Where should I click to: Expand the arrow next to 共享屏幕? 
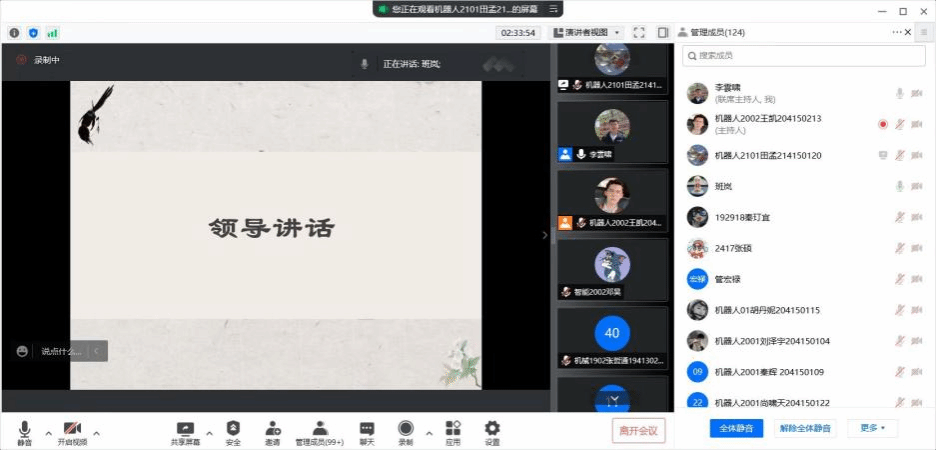tap(209, 433)
